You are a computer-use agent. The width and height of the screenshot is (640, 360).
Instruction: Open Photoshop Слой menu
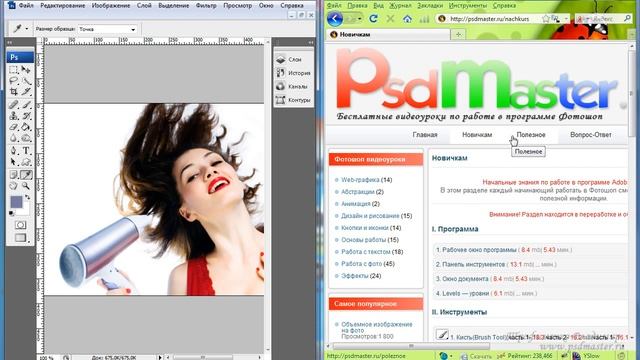click(x=144, y=6)
